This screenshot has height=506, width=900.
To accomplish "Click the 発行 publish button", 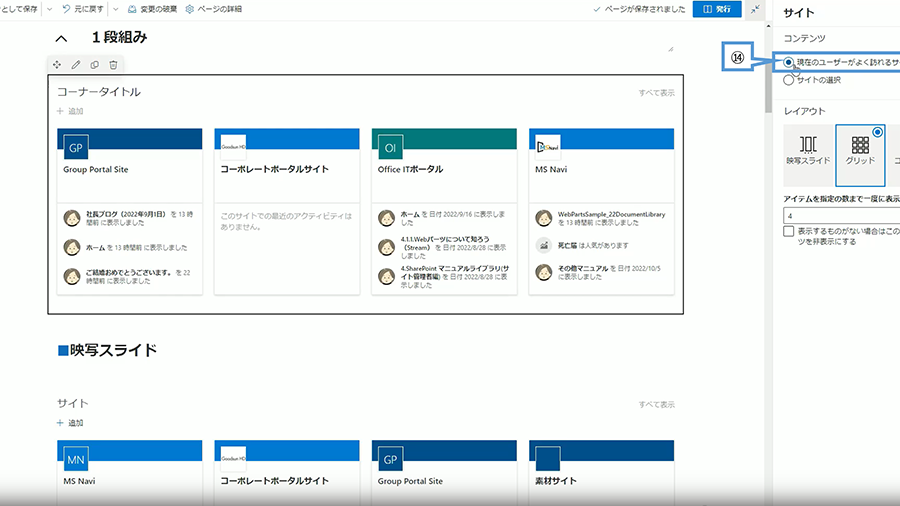I will (x=717, y=9).
